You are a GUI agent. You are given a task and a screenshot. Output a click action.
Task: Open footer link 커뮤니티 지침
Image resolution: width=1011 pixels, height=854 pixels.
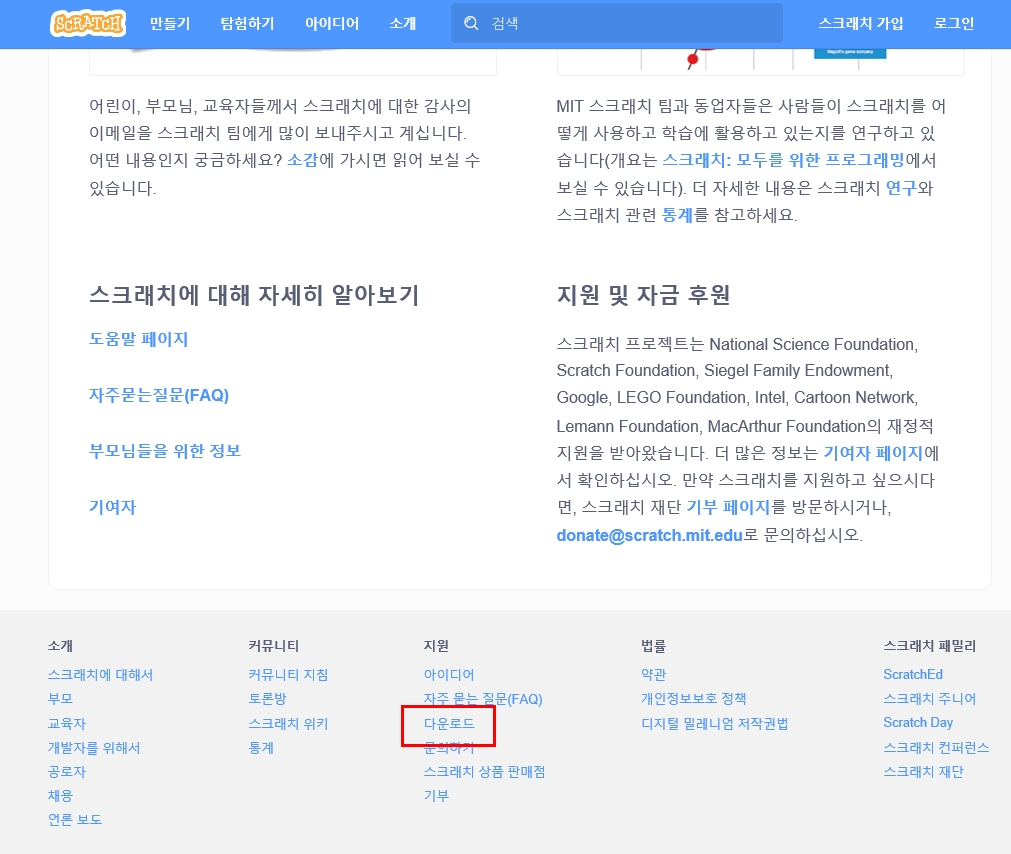pos(288,675)
